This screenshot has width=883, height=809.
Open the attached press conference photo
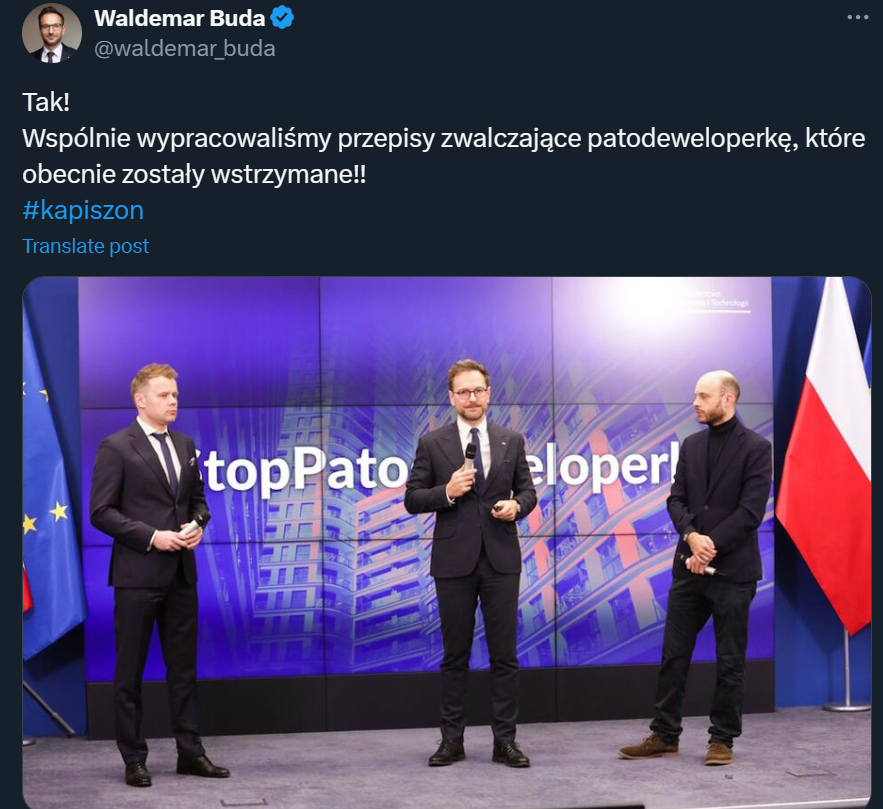(447, 543)
